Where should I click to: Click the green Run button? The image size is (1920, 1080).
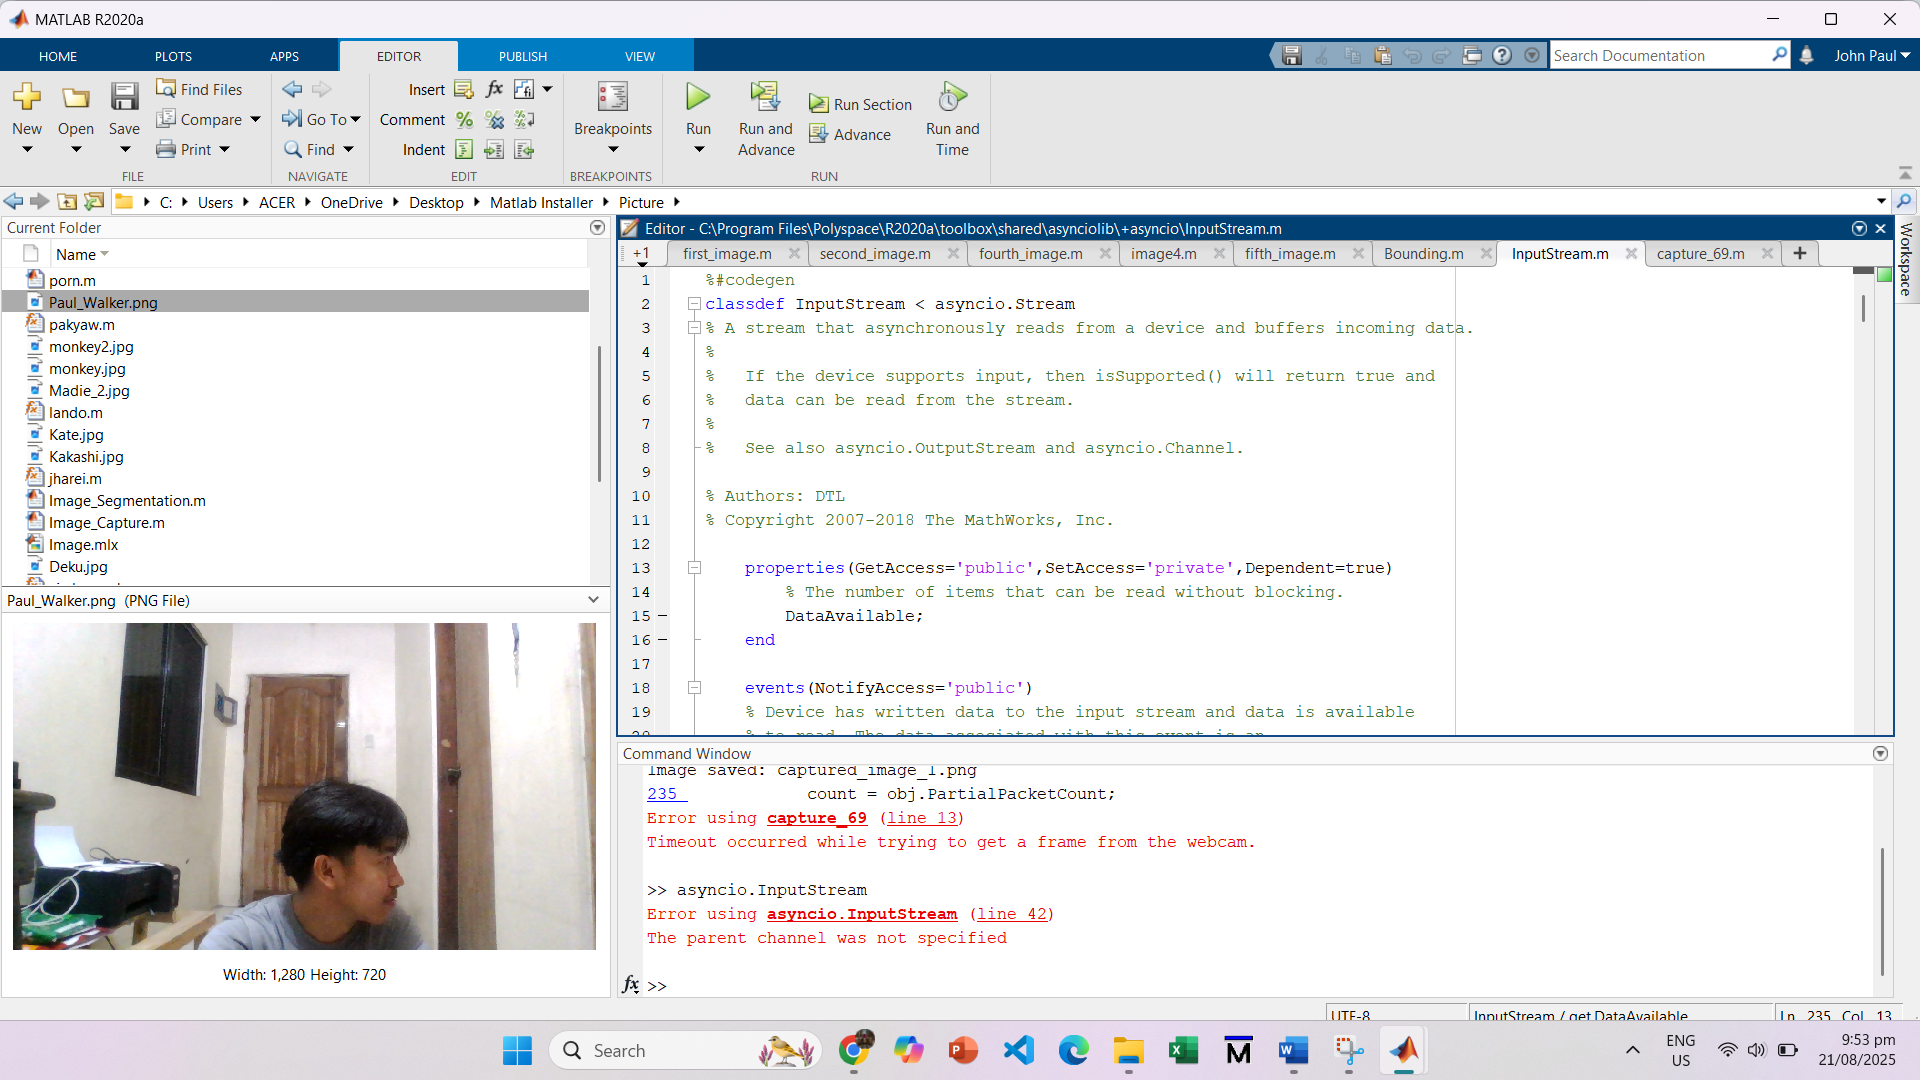click(698, 97)
